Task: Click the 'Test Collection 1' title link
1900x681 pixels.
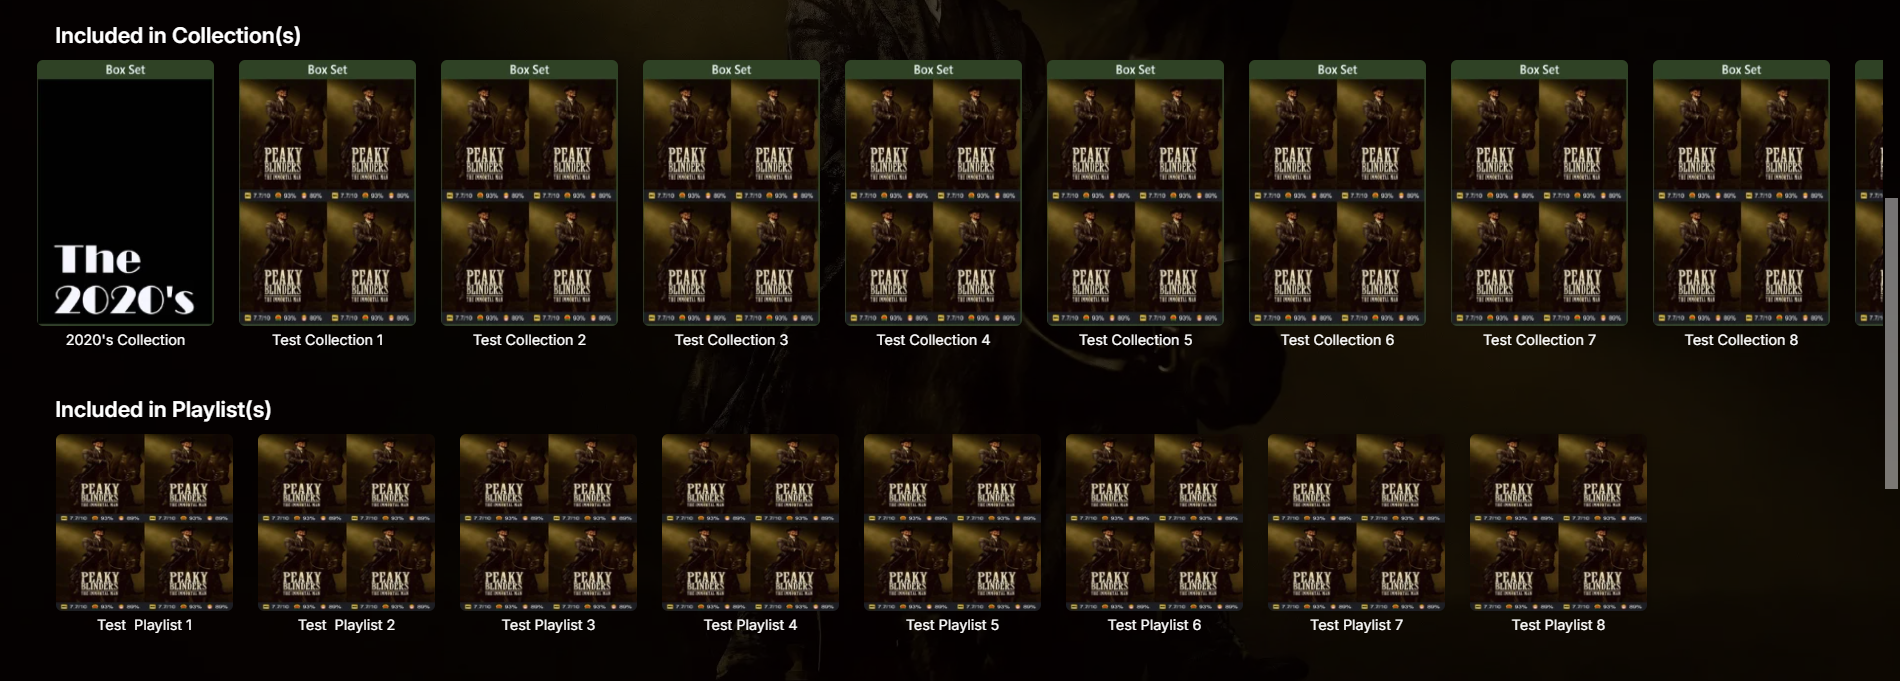Action: point(328,340)
